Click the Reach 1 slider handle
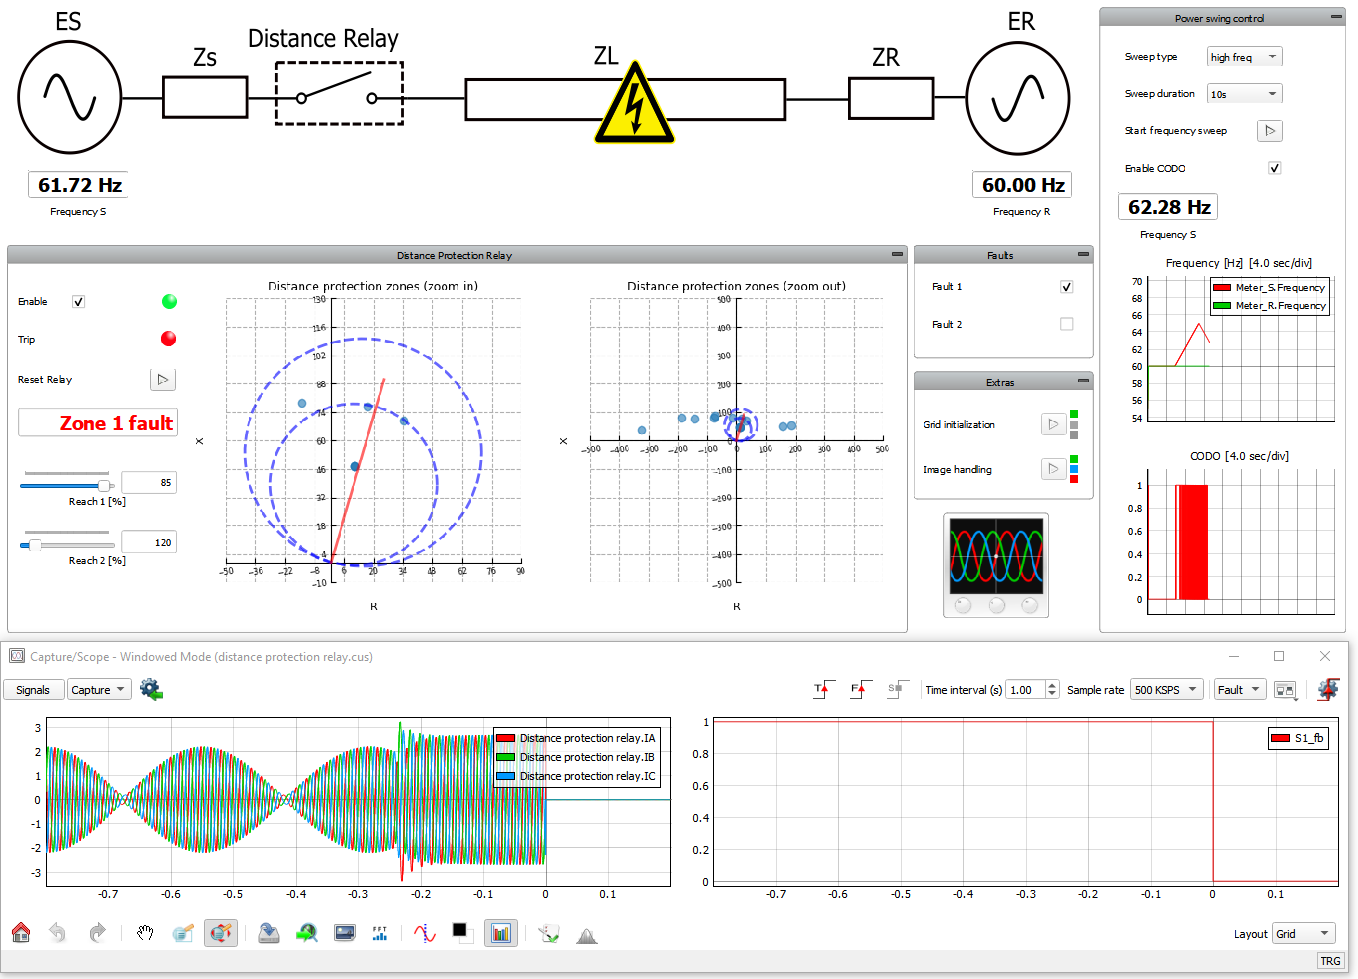Screen dimensions: 1358x979 [x=104, y=485]
